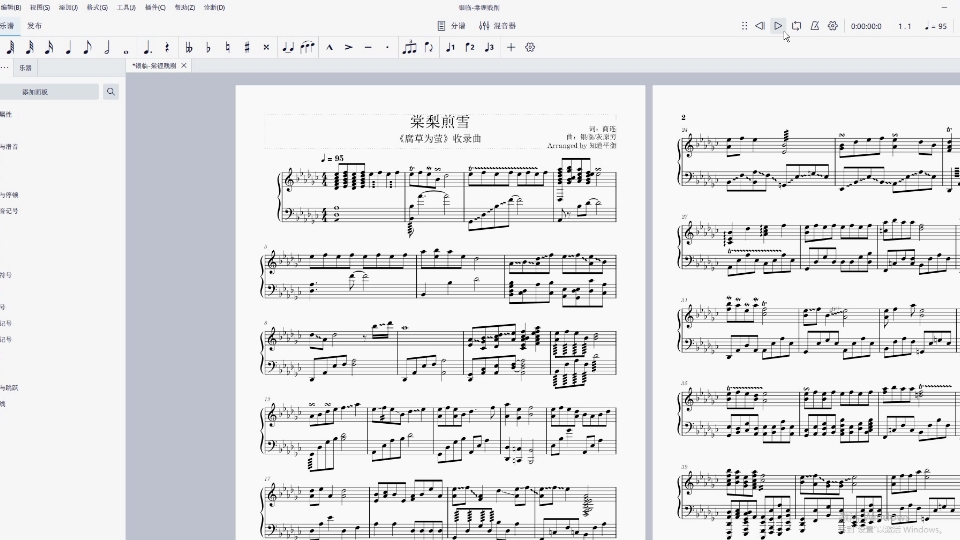960x540 pixels.
Task: Select the 64th note duration
Action: click(10, 47)
